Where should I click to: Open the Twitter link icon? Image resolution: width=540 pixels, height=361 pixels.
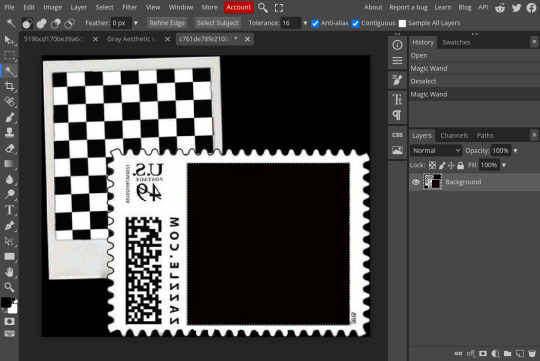point(516,8)
